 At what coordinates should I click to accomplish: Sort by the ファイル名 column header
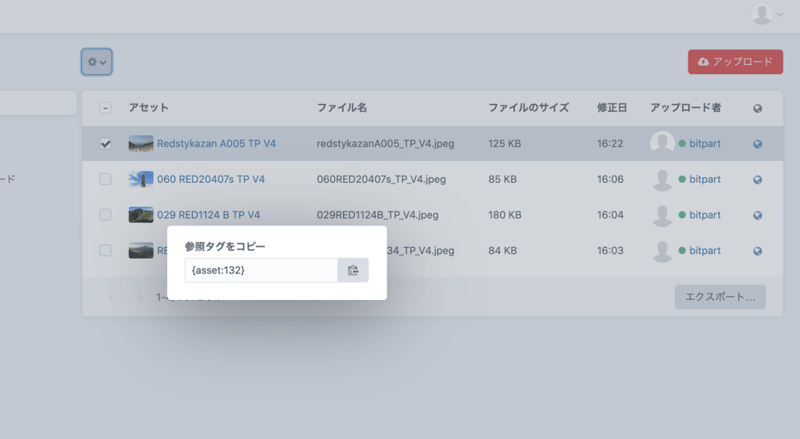[342, 108]
